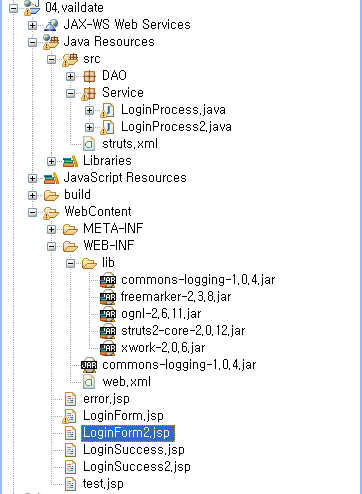The width and height of the screenshot is (362, 494).
Task: Click the JavaScript Resources library icon
Action: 51,178
